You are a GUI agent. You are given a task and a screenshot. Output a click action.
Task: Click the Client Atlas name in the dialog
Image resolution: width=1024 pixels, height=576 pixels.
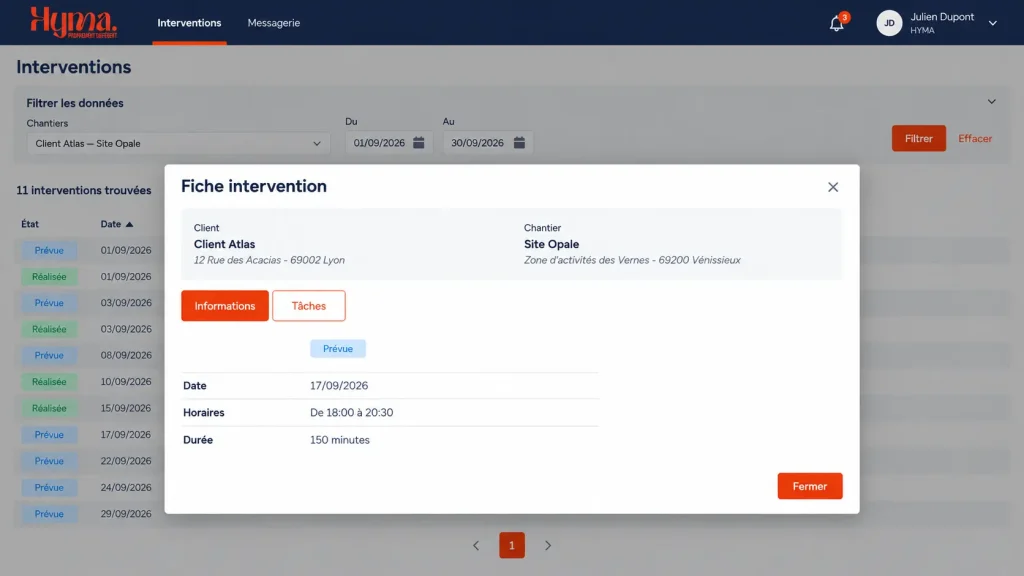coord(225,244)
